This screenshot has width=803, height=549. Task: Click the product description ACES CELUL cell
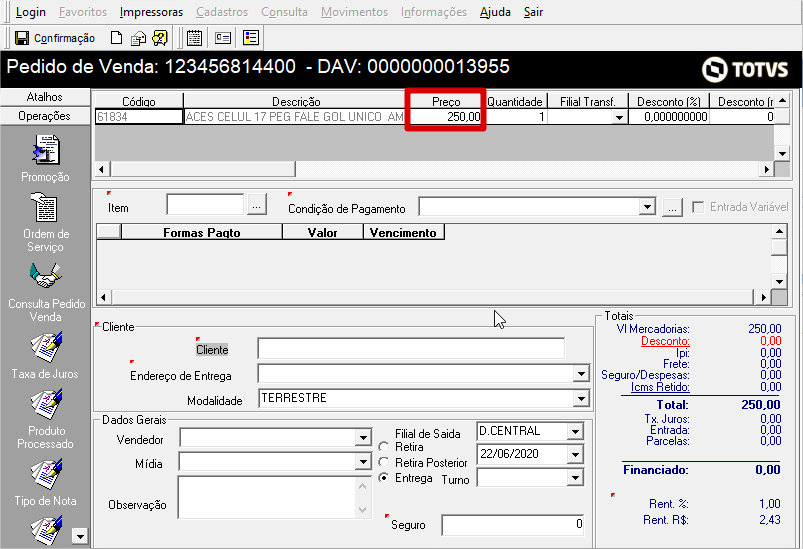pyautogui.click(x=294, y=117)
